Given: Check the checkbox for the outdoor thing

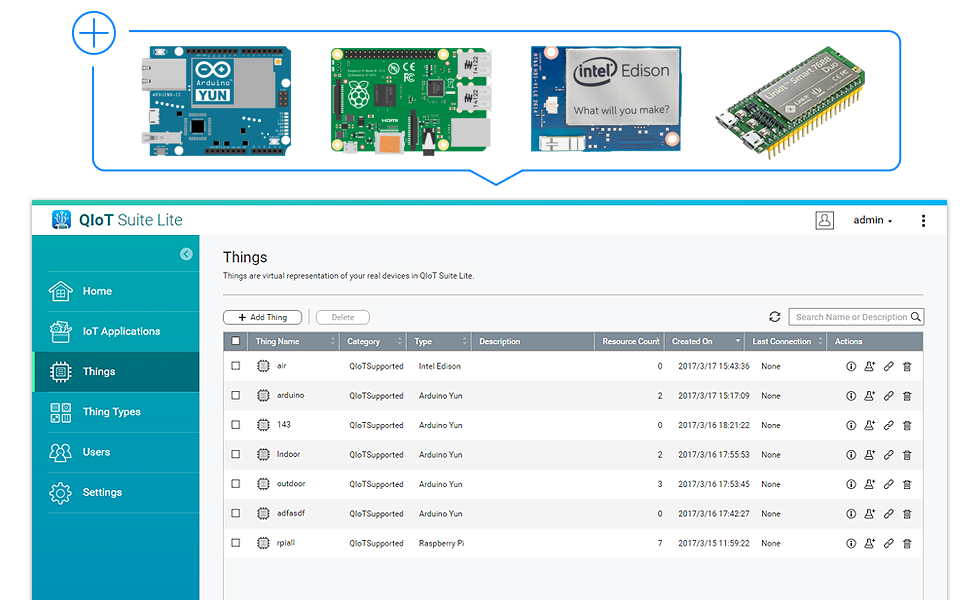Looking at the screenshot, I should pyautogui.click(x=235, y=484).
